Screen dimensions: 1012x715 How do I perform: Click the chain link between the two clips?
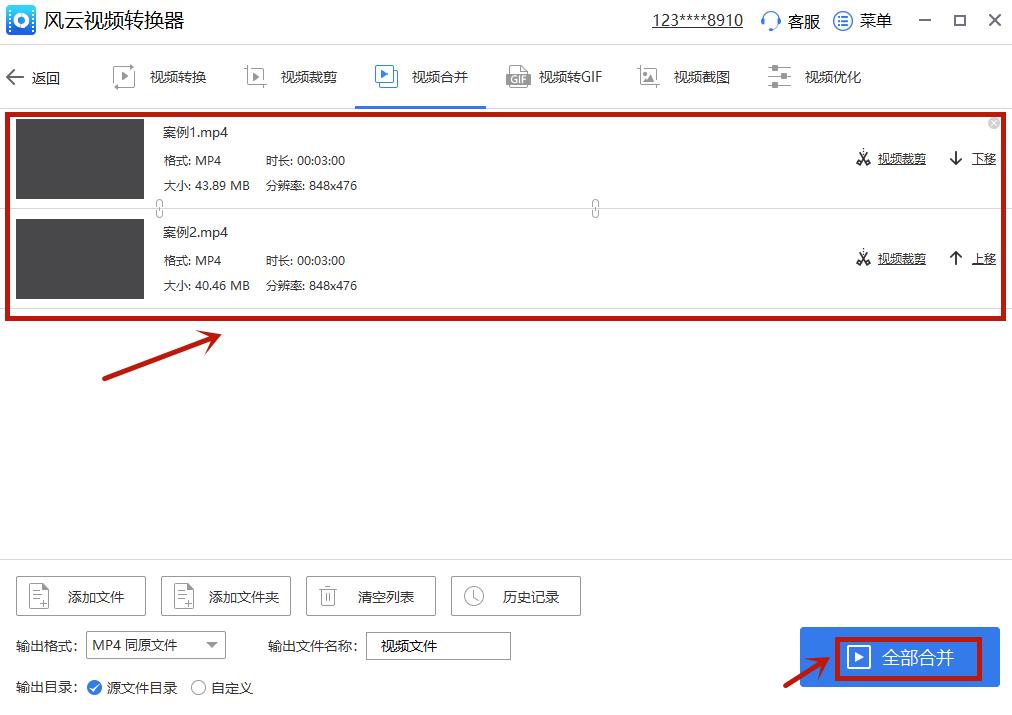click(595, 208)
